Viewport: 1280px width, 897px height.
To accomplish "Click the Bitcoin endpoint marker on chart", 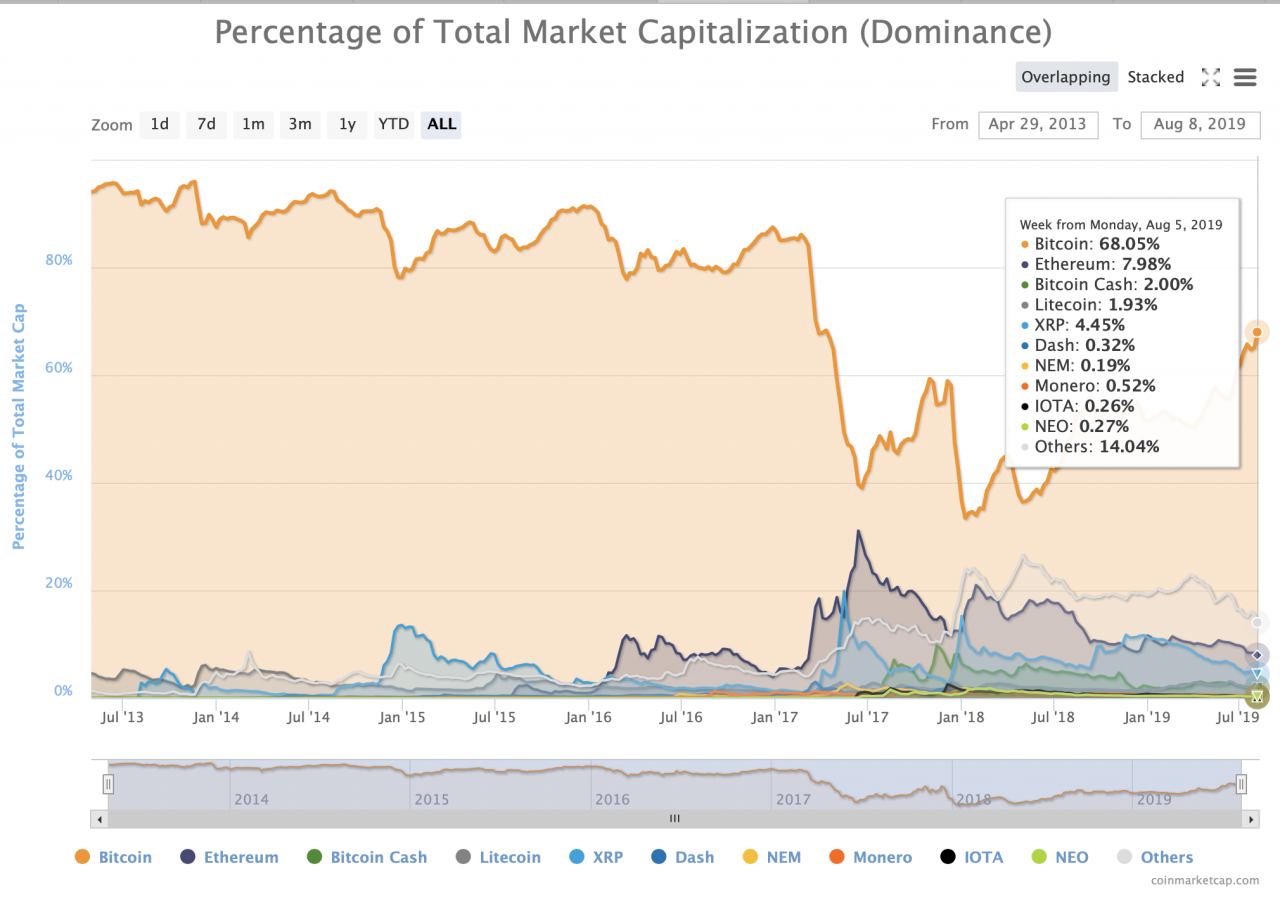I will tap(1257, 332).
